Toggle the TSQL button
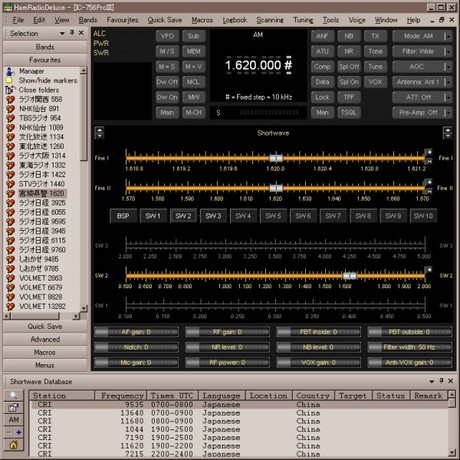This screenshot has height=460, width=460. tap(349, 113)
